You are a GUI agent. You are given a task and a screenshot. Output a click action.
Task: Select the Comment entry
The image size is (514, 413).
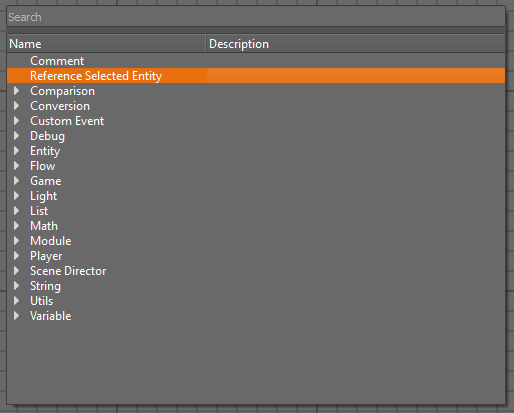[x=57, y=61]
